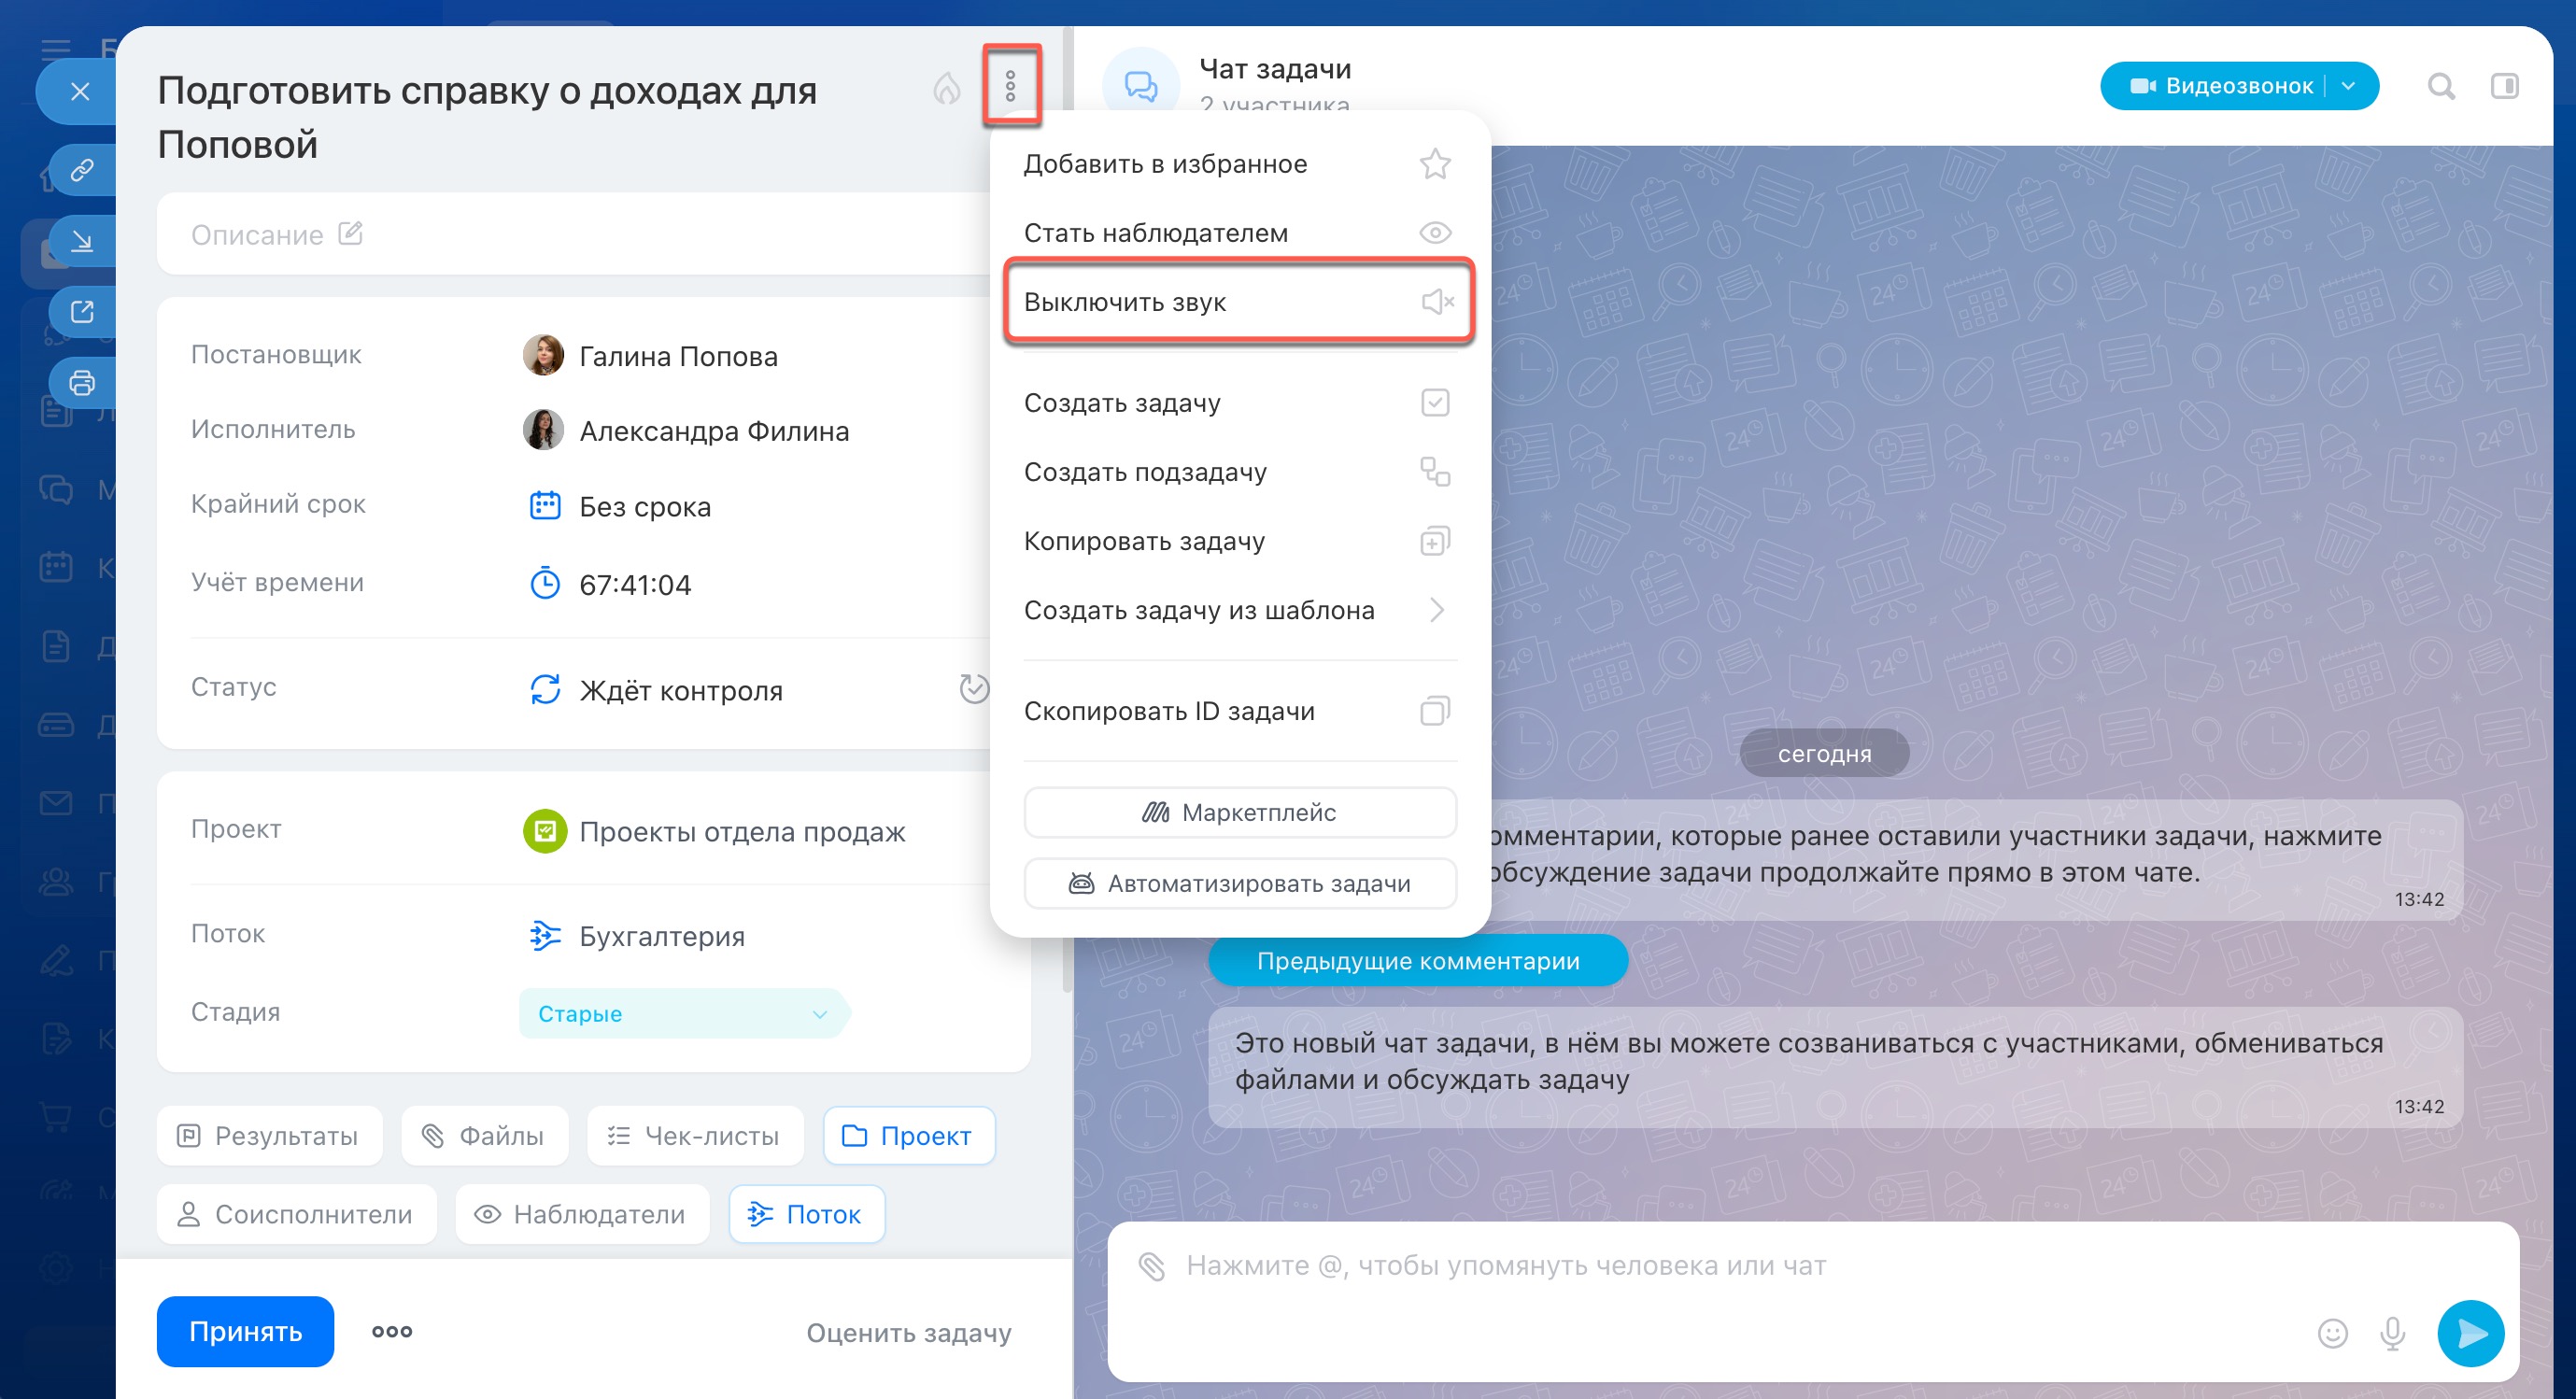Click the search icon in chat header
This screenshot has height=1399, width=2576.
[2441, 87]
